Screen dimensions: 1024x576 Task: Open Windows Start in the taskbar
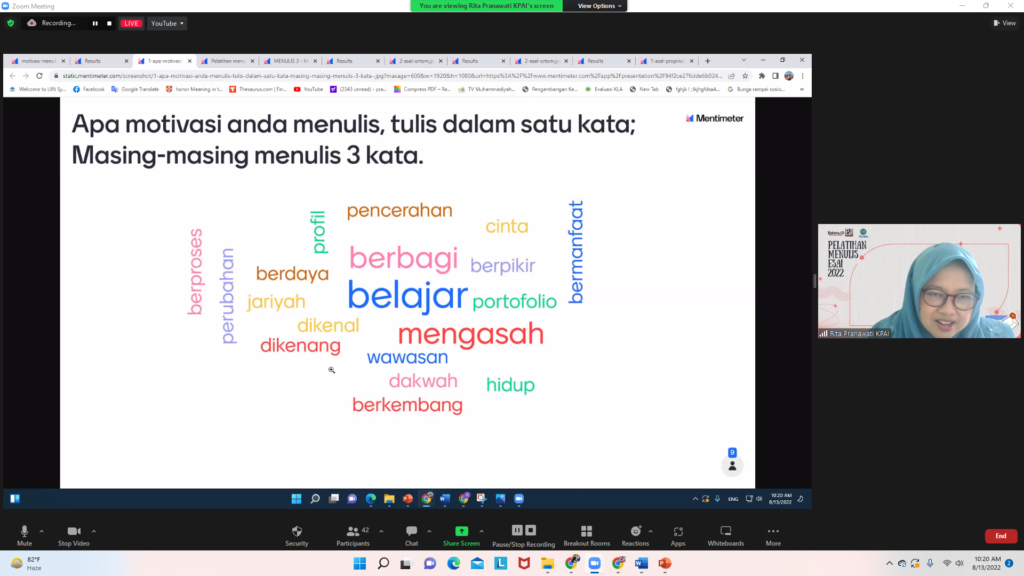point(359,563)
